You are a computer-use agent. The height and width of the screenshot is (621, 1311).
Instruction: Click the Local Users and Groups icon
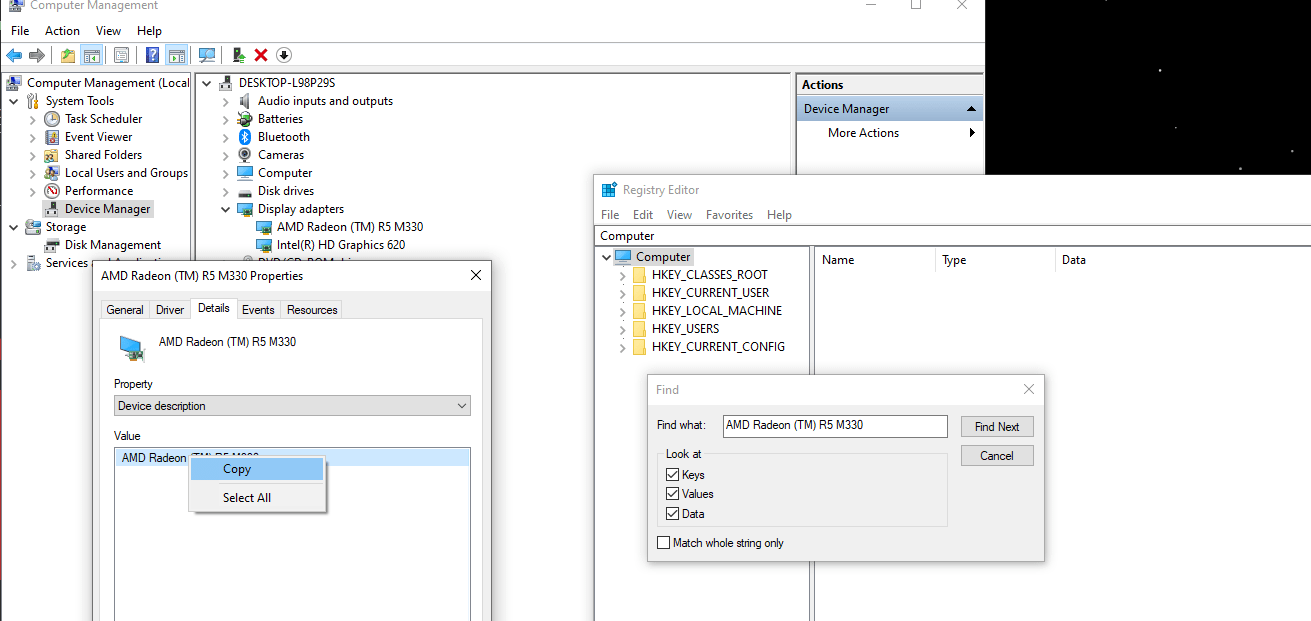pyautogui.click(x=52, y=173)
